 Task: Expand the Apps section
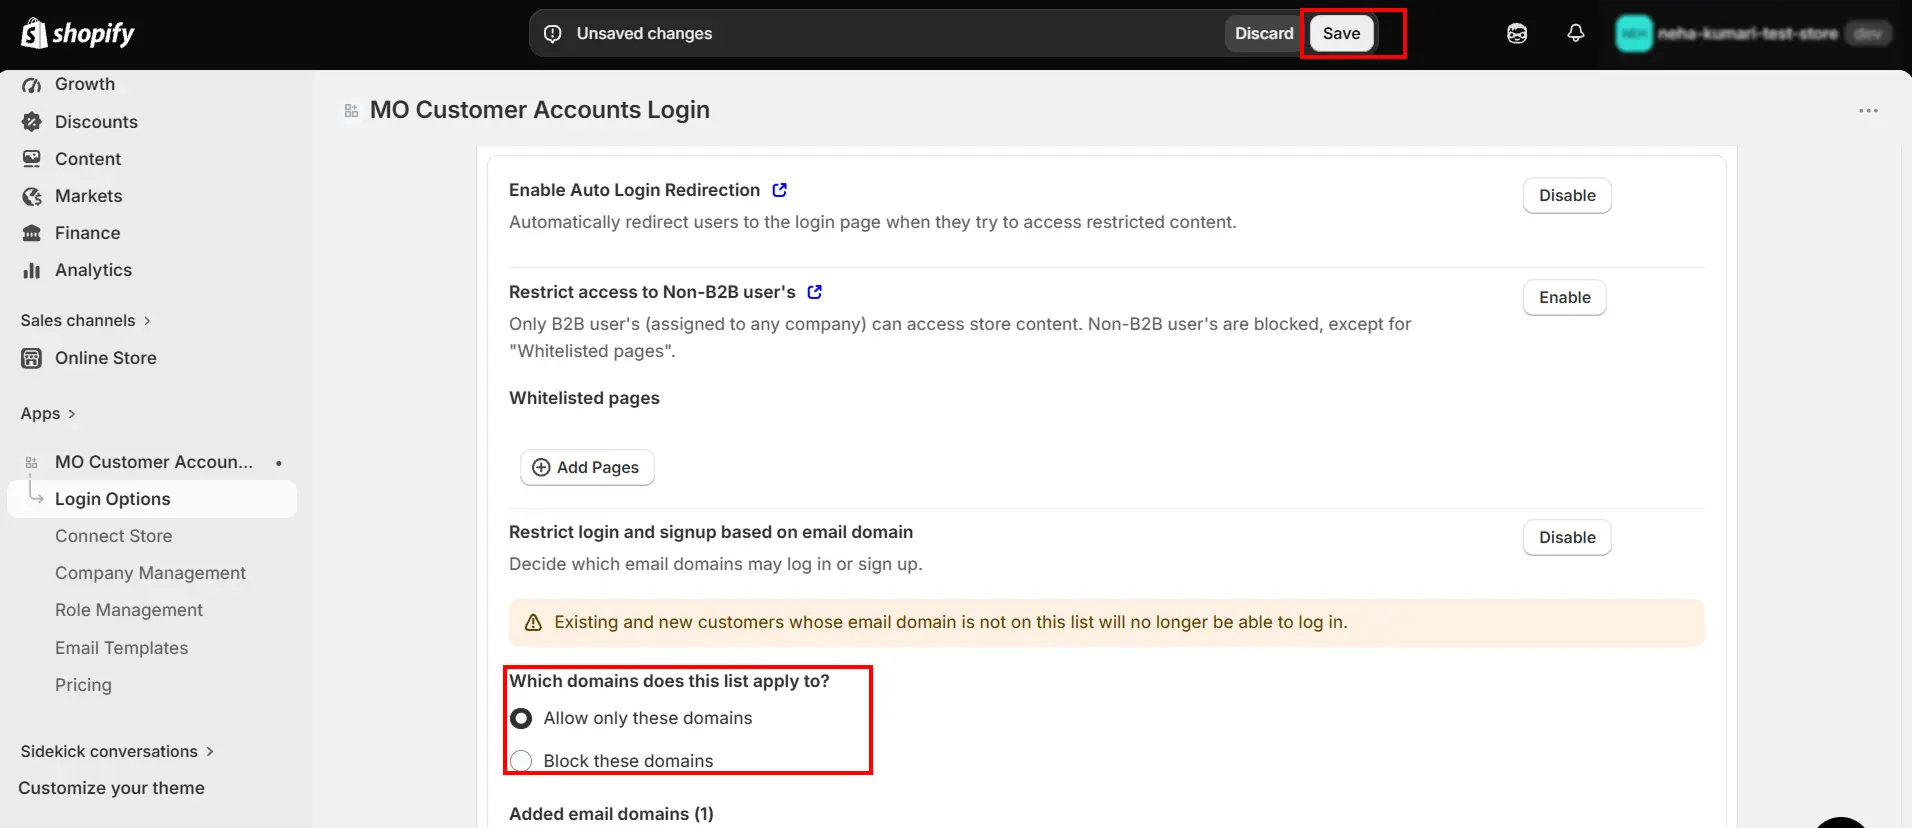[x=48, y=414]
